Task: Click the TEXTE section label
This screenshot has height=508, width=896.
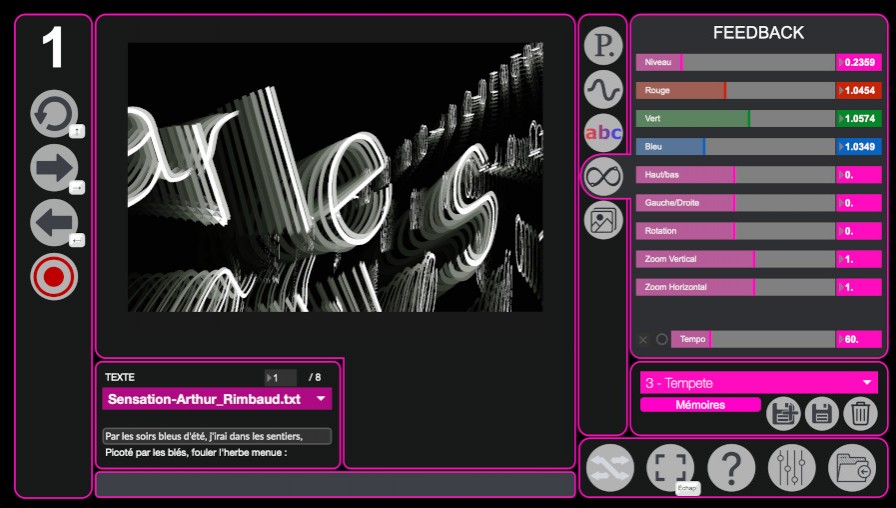Action: (x=120, y=377)
